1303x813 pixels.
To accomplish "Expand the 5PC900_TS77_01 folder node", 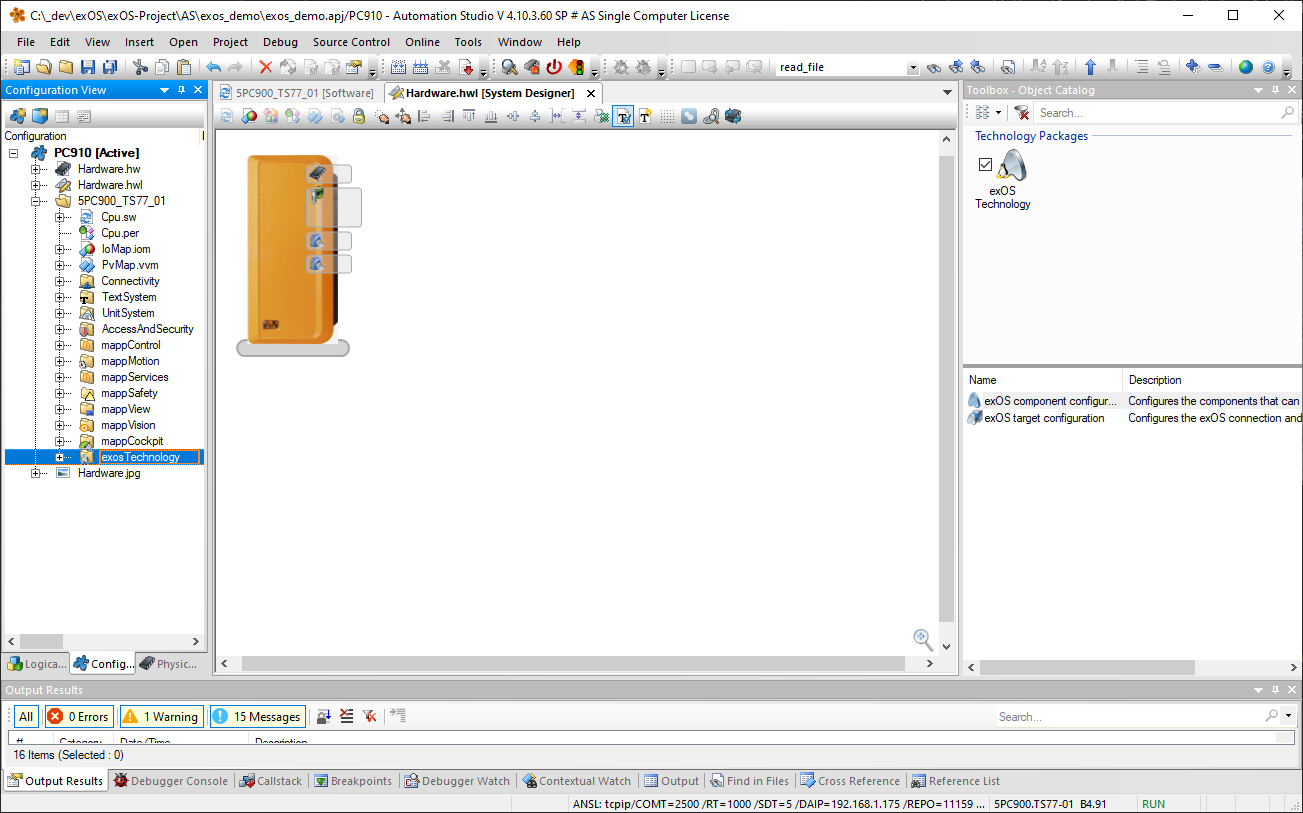I will tap(37, 201).
